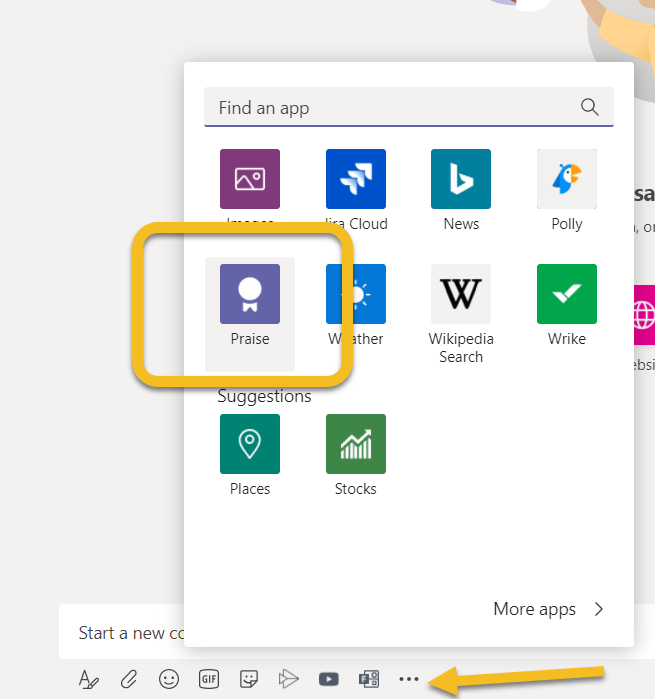This screenshot has width=655, height=699.
Task: Open the sticker picker
Action: click(249, 680)
